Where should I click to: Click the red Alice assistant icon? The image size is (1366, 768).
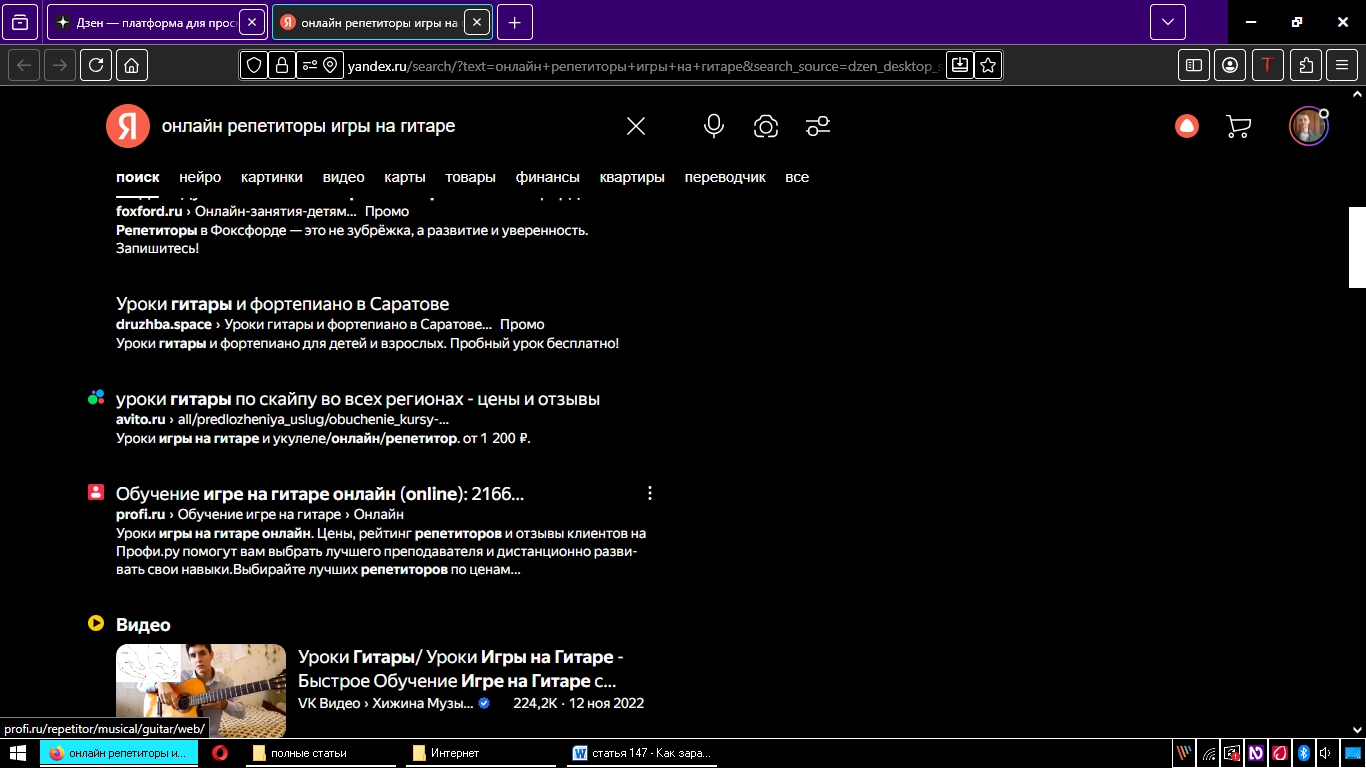[x=1186, y=126]
